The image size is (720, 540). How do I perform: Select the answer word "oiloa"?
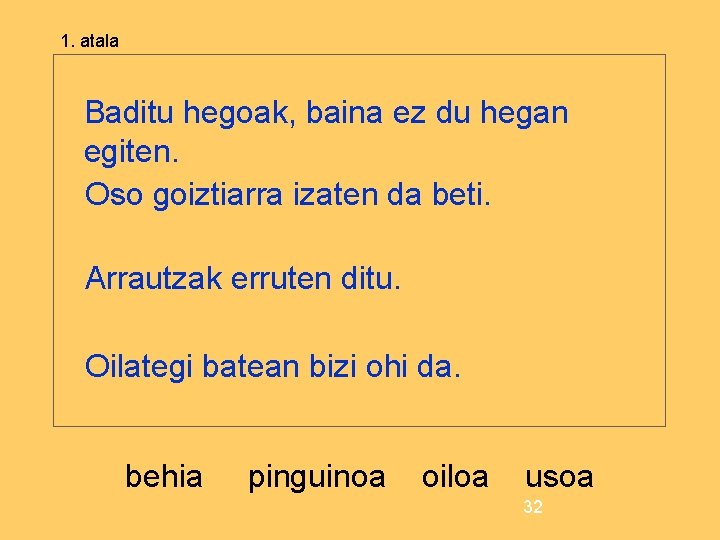[455, 477]
